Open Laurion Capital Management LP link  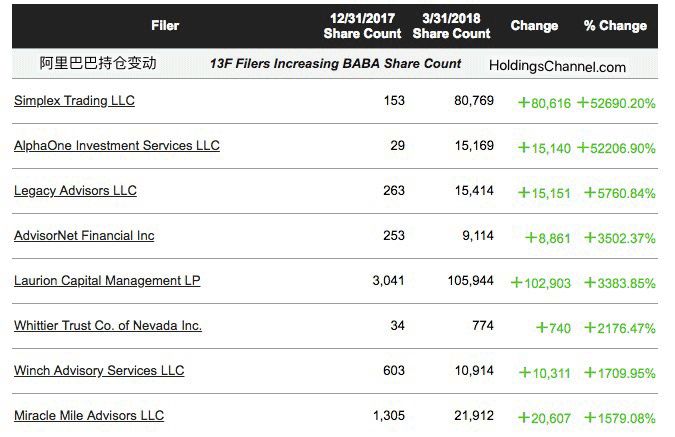(107, 281)
